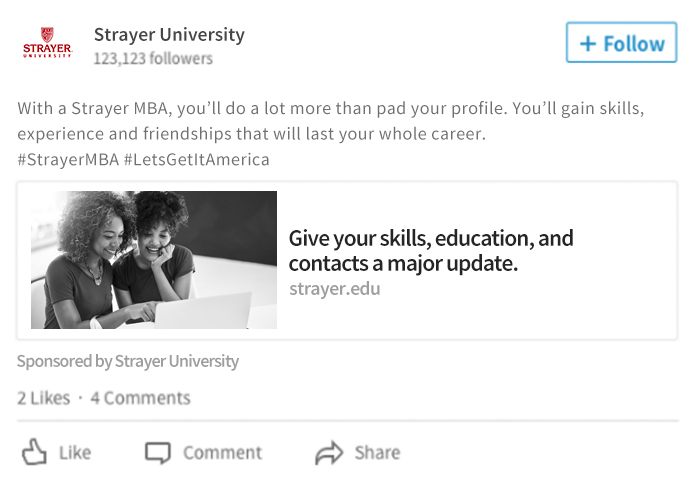
Task: Click the speech bubble Comment icon
Action: pyautogui.click(x=158, y=453)
